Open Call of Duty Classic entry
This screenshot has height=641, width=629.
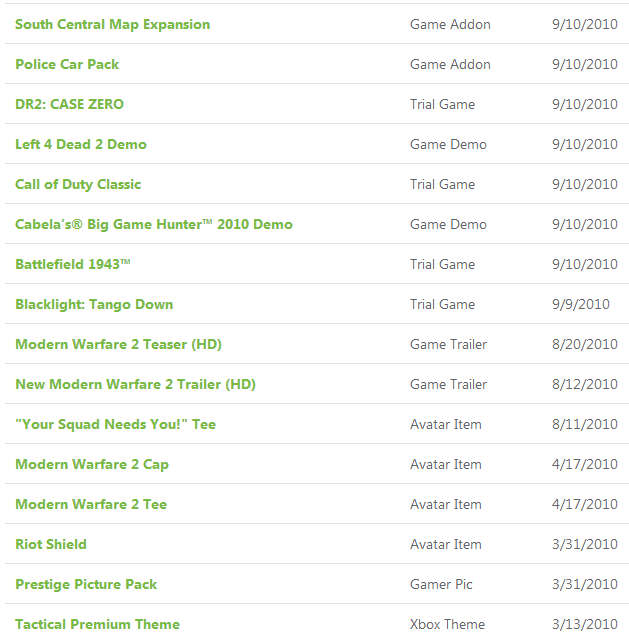[78, 184]
